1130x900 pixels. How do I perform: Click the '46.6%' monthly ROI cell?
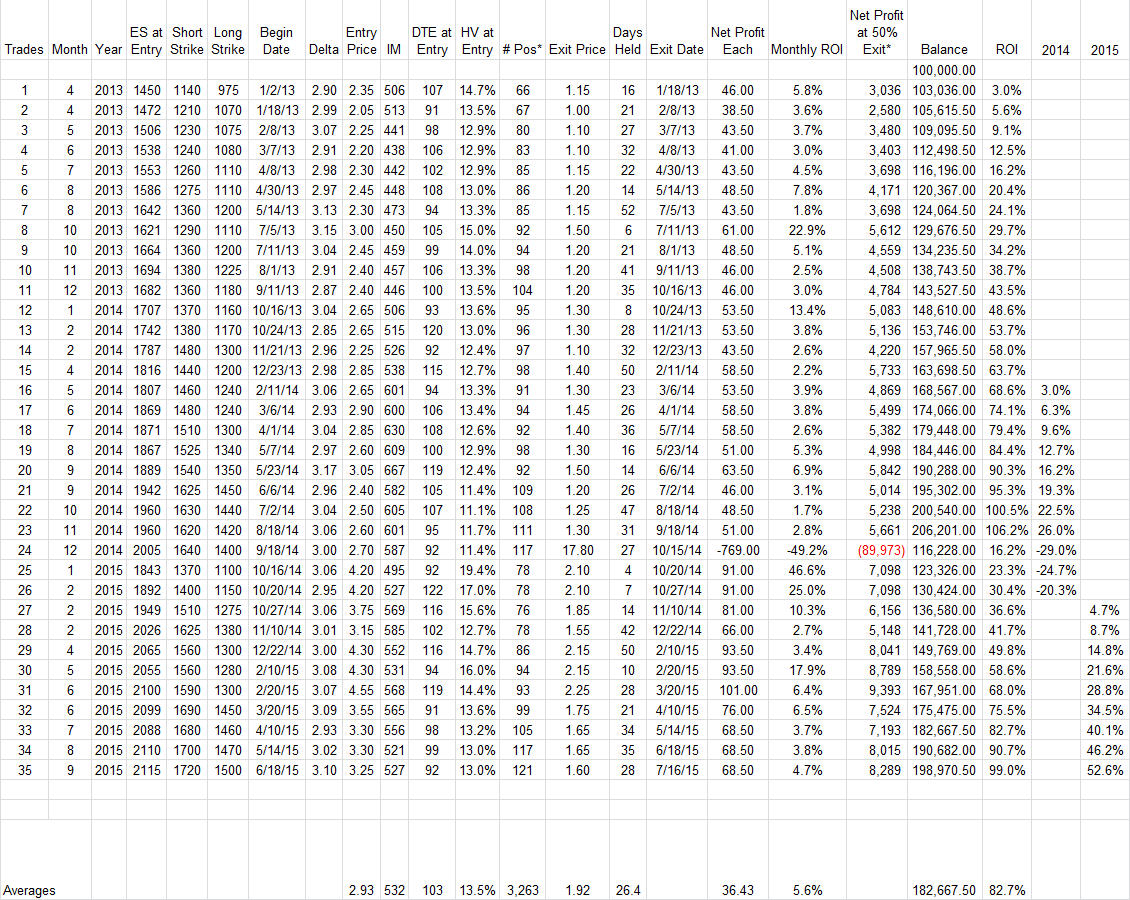pyautogui.click(x=806, y=570)
